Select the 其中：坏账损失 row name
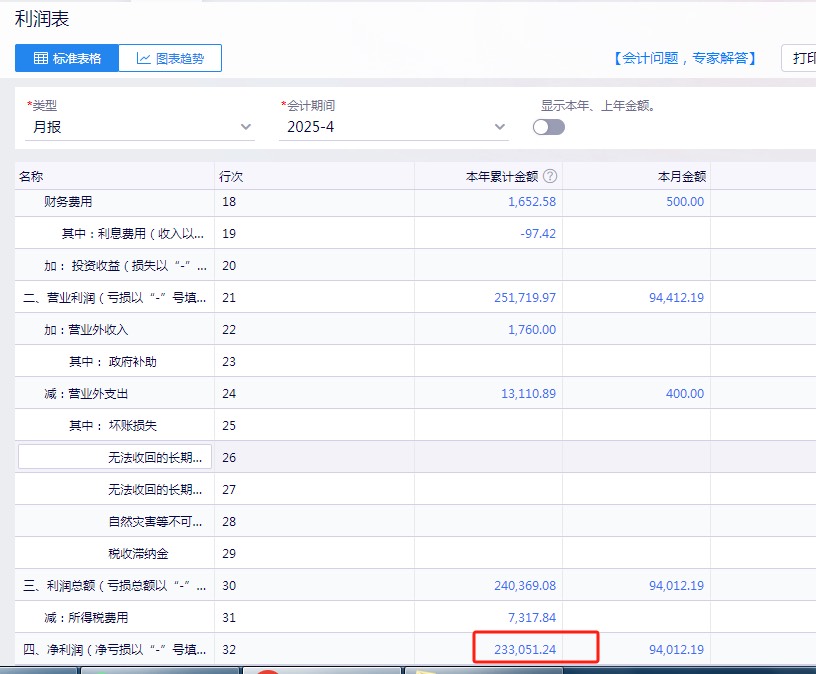 (x=113, y=426)
